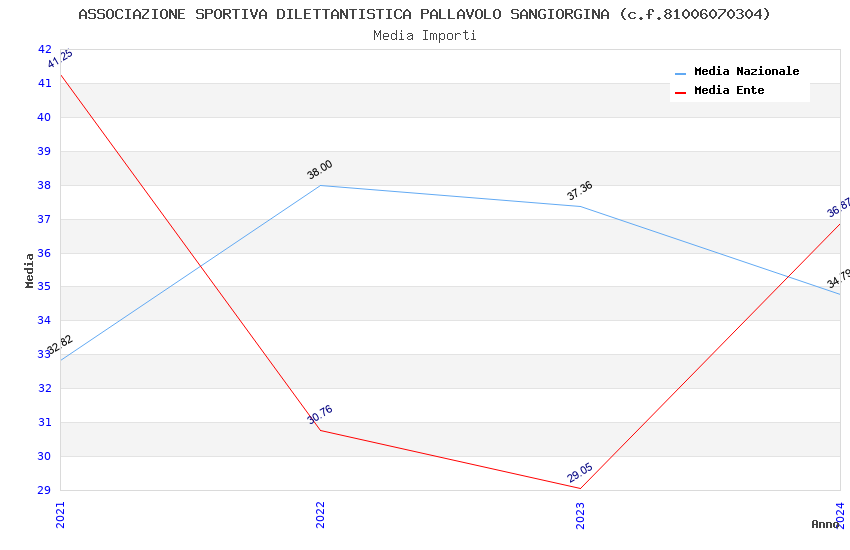Click the 38.00 data label
The width and height of the screenshot is (850, 550).
[320, 170]
